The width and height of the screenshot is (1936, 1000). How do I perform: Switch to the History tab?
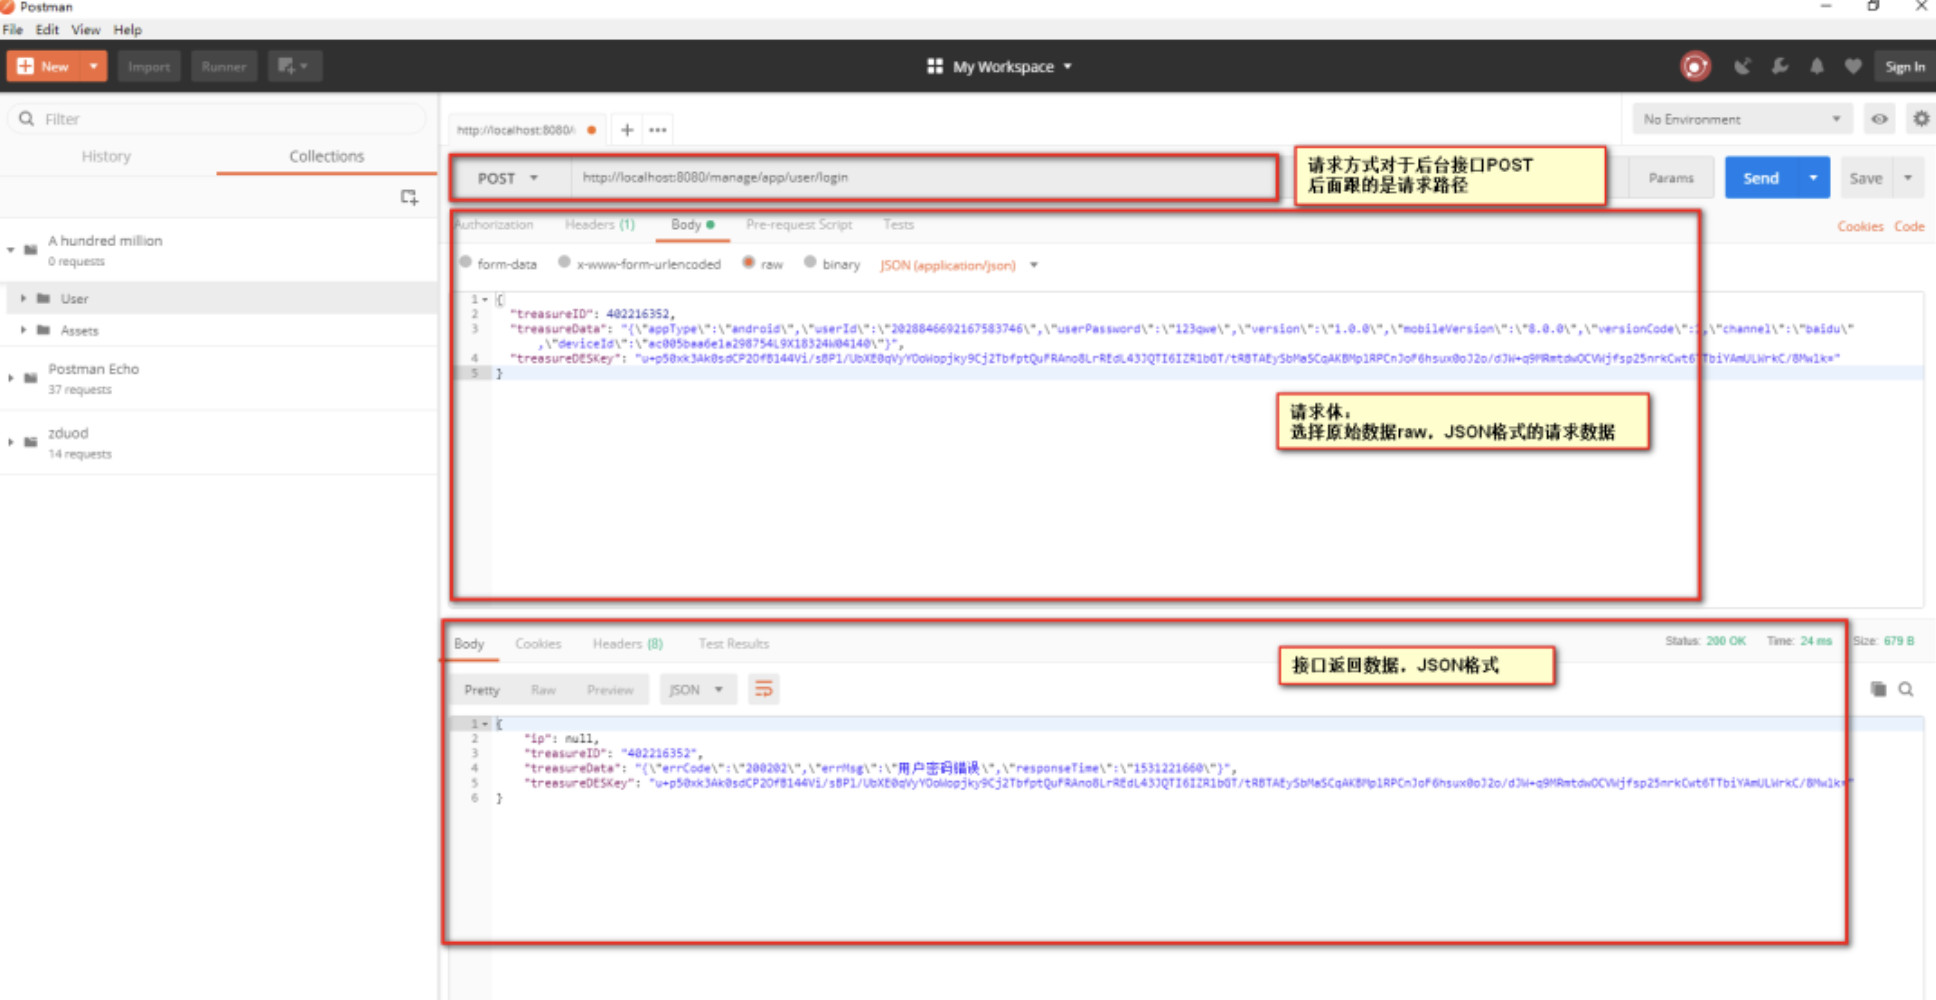coord(106,156)
